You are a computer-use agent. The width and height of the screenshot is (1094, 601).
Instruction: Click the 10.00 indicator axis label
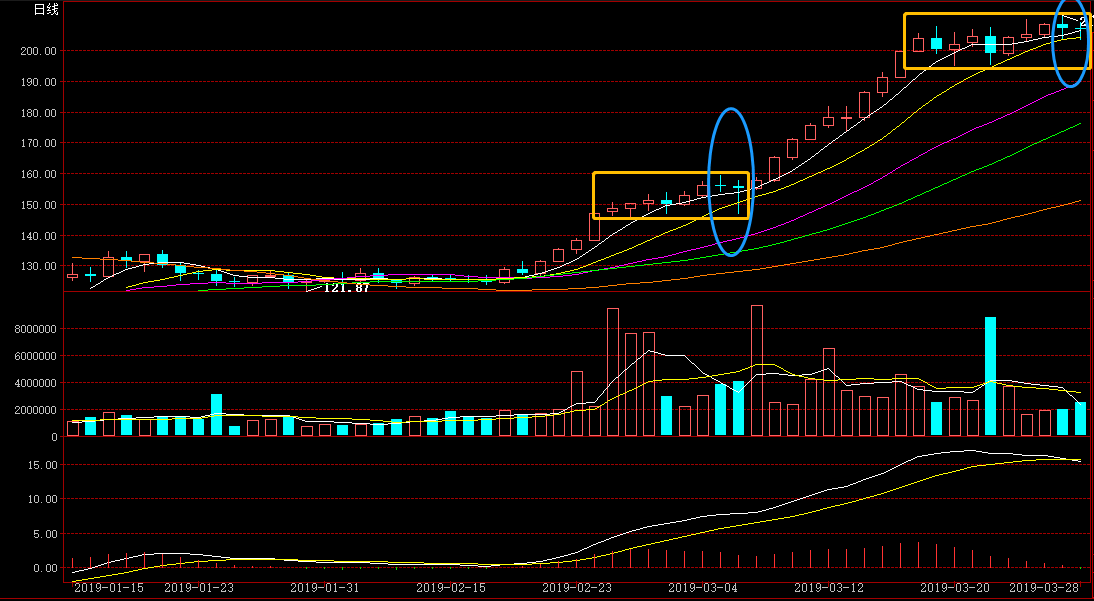tap(43, 499)
